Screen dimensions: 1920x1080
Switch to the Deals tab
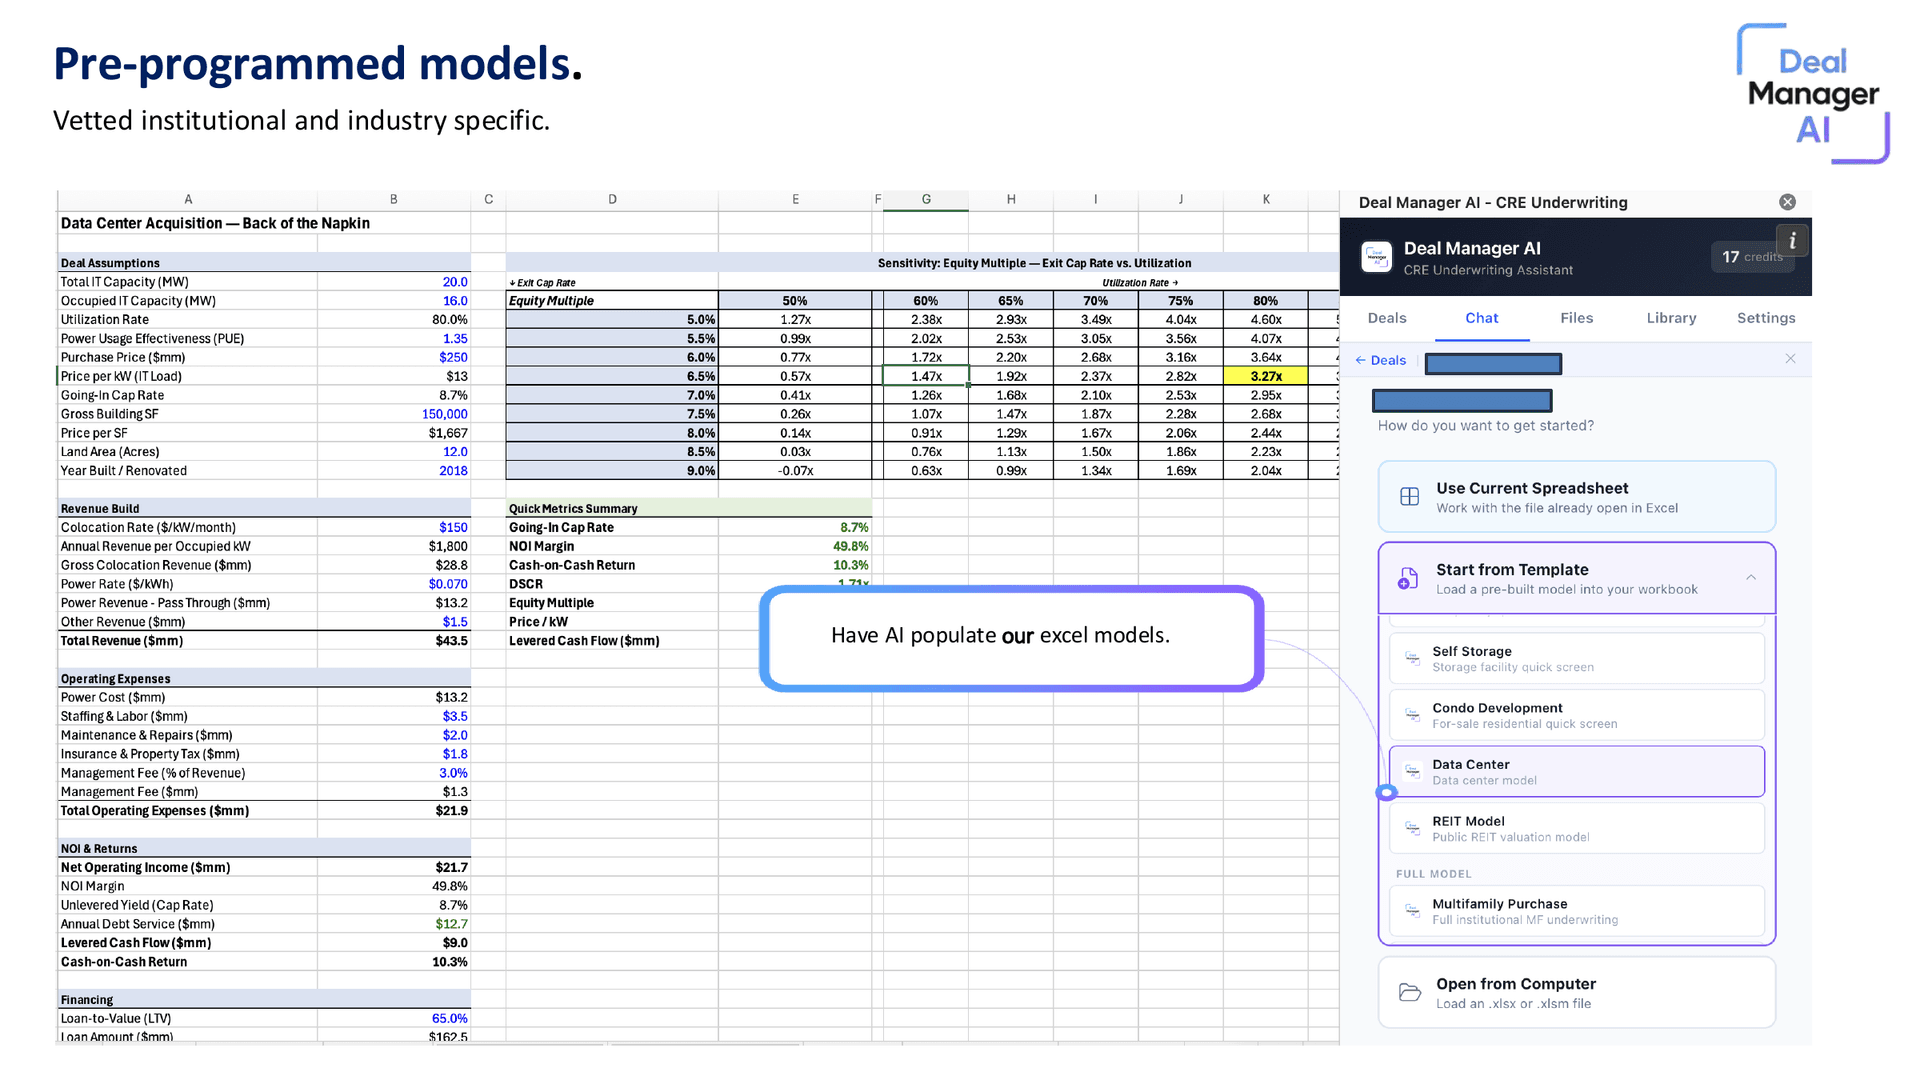tap(1387, 318)
